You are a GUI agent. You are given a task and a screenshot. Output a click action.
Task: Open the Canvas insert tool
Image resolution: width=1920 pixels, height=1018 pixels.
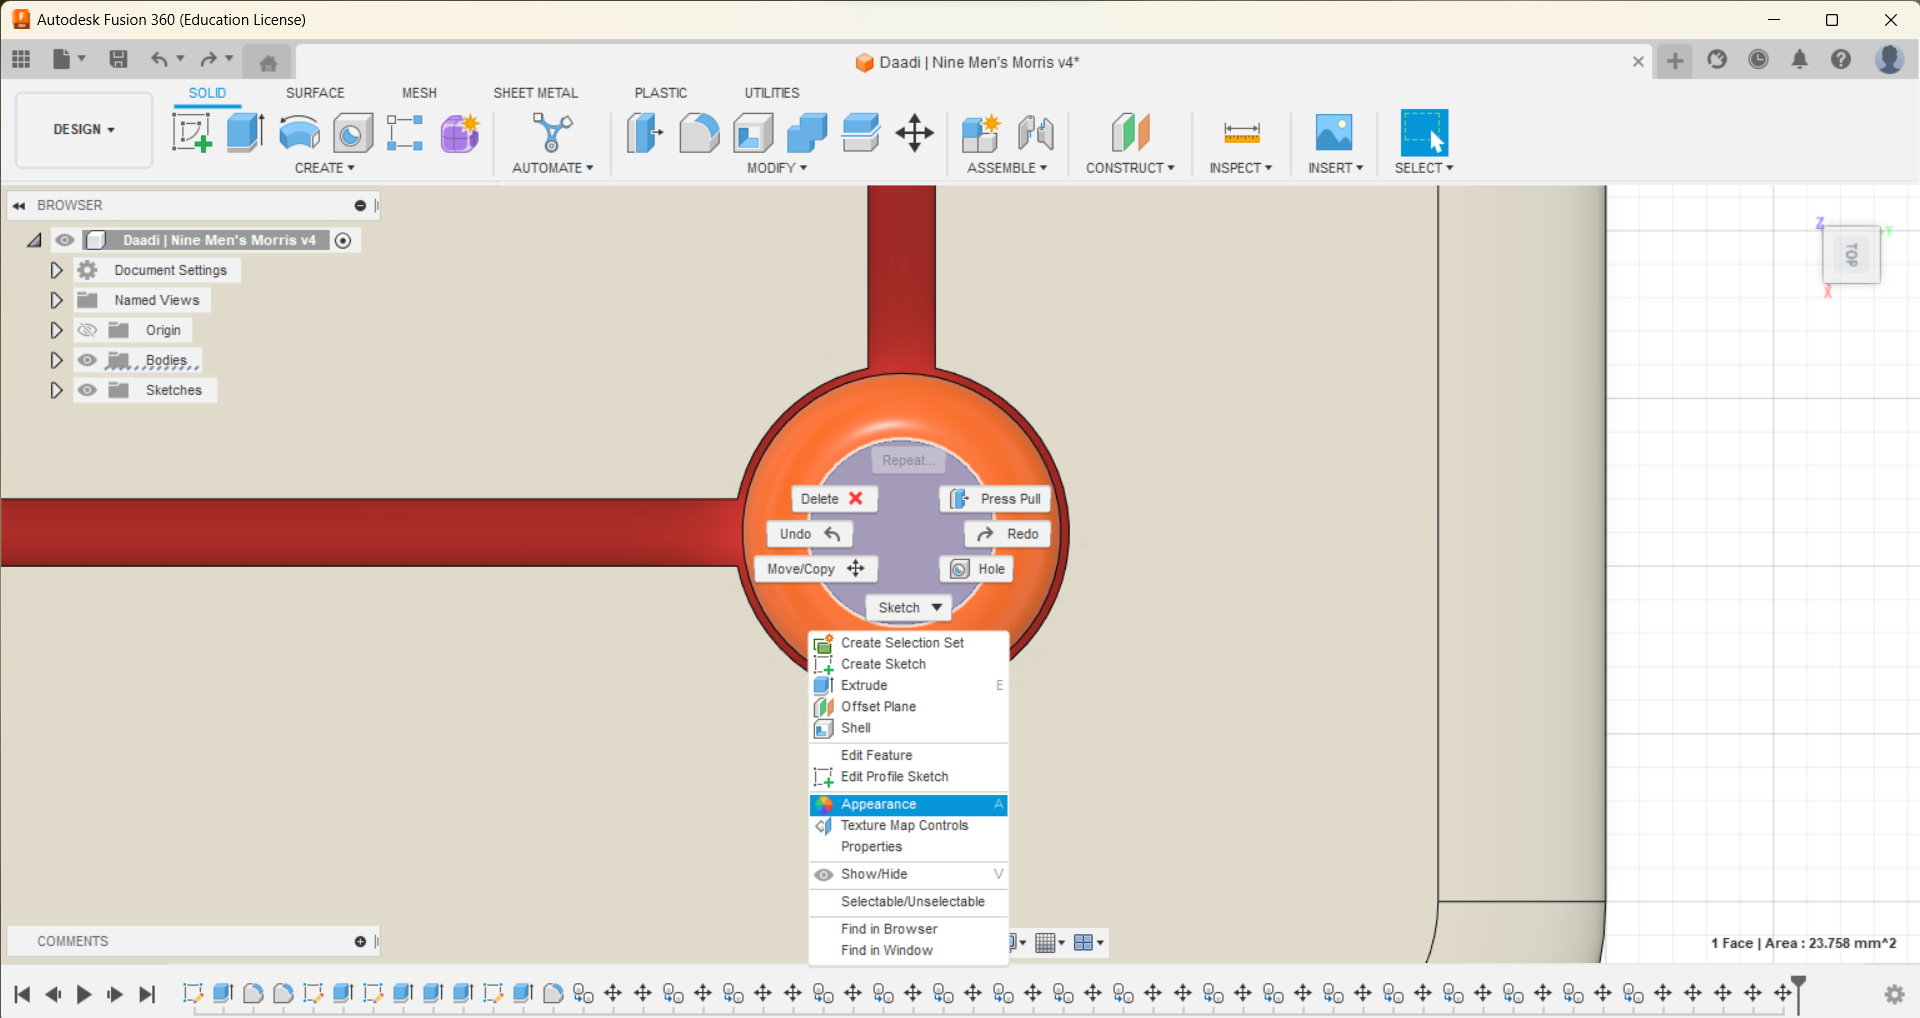point(1334,133)
